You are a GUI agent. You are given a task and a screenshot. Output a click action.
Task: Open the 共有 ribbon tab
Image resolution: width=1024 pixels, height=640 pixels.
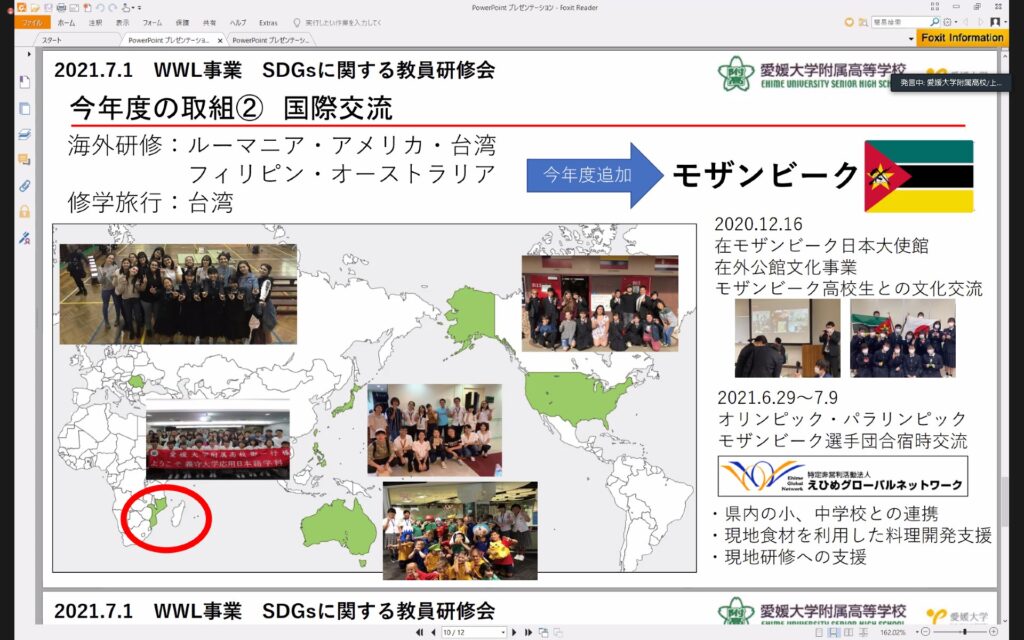coord(209,23)
